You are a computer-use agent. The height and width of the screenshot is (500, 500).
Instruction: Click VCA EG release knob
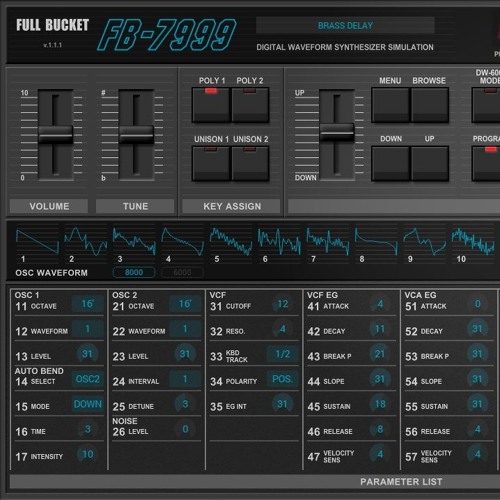point(477,429)
